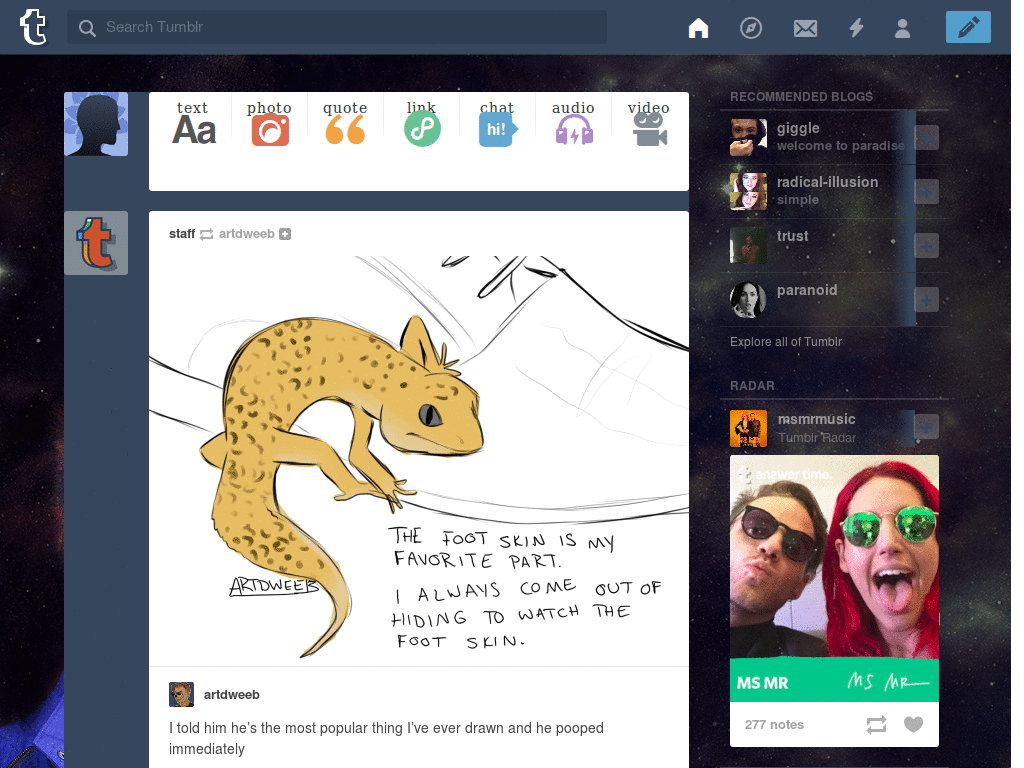
Task: Create a new photo post
Action: (x=270, y=123)
